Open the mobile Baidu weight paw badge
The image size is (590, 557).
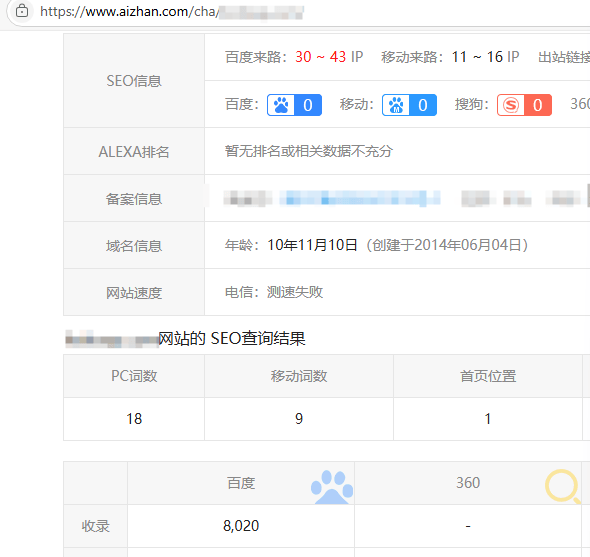[x=409, y=105]
